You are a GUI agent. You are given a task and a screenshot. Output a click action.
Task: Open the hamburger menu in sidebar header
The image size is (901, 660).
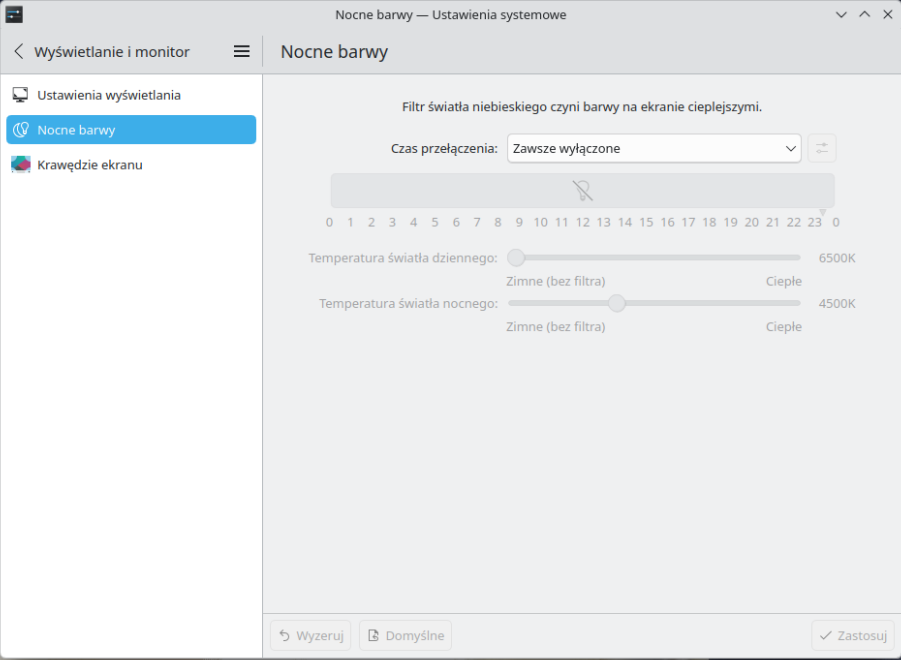[241, 51]
